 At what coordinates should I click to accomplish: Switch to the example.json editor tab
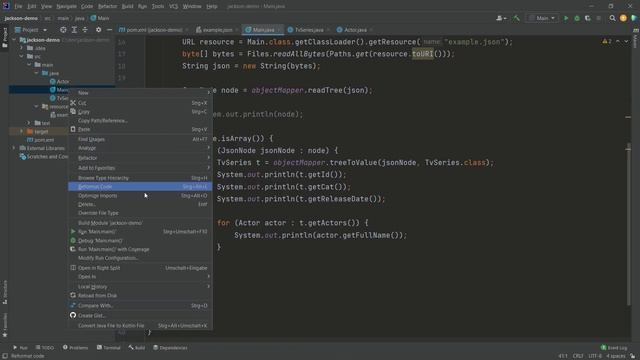pos(217,30)
